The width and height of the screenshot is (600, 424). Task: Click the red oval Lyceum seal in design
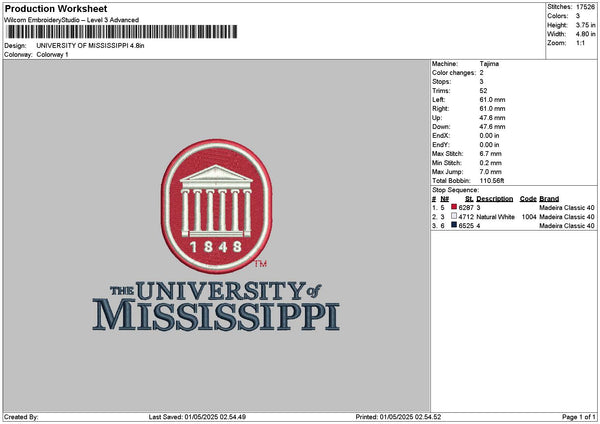coord(217,206)
